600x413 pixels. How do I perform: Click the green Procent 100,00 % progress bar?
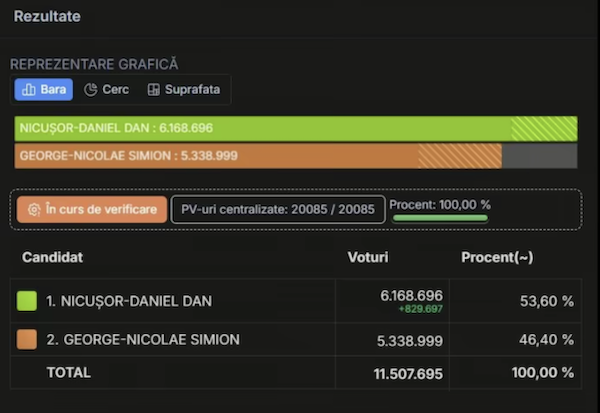click(440, 217)
